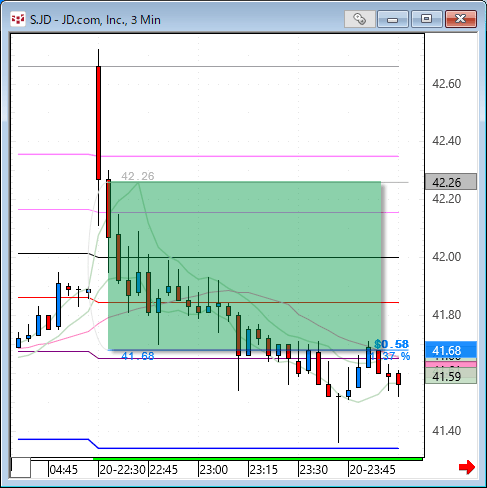Click the 42.26 text atop green rectangle
Screen dimensions: 487x488
pos(138,176)
